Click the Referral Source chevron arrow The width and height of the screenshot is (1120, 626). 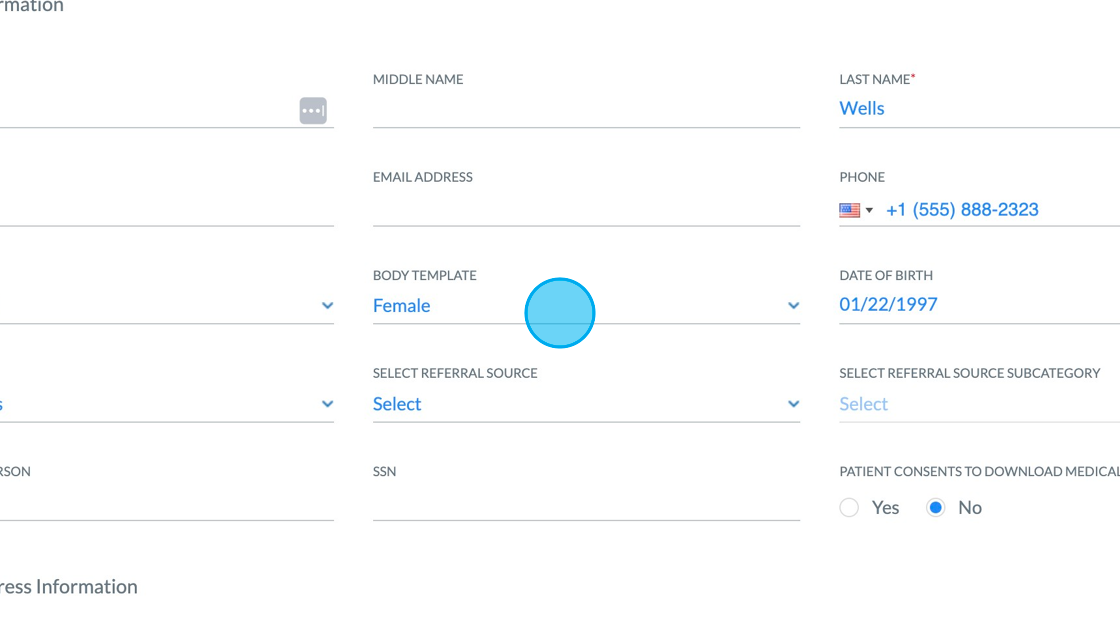[x=793, y=404]
